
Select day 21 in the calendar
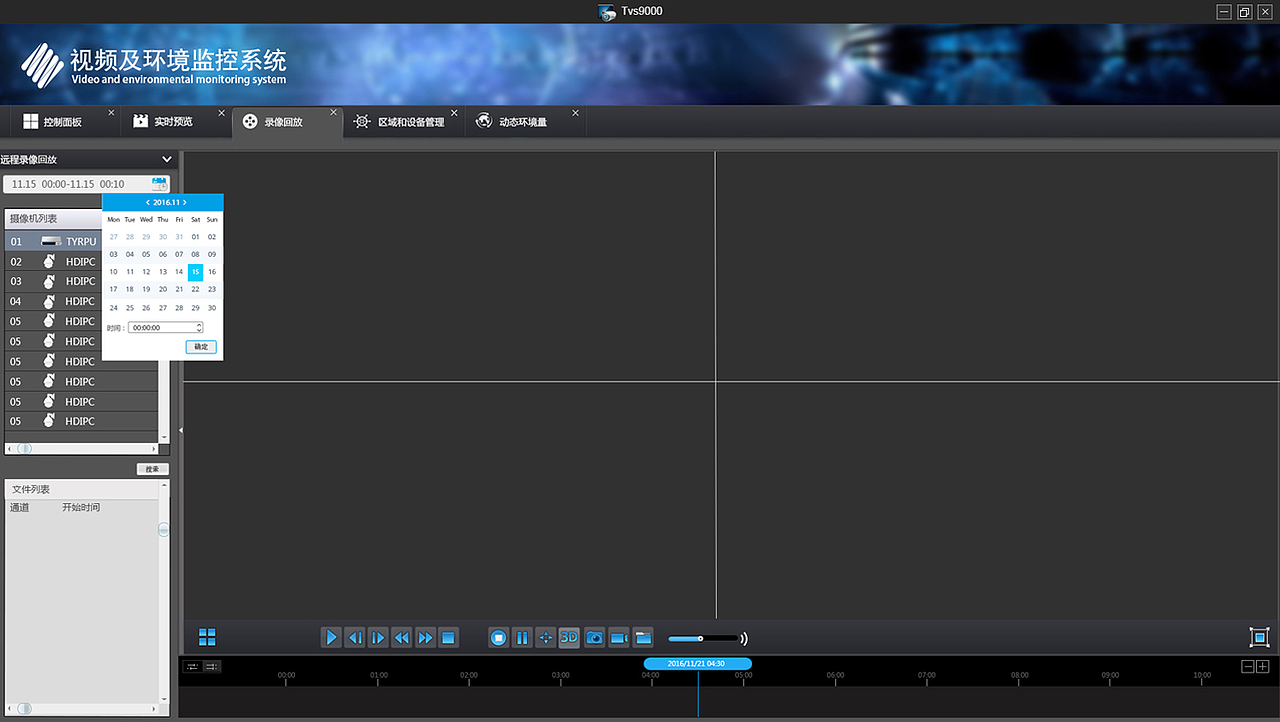(x=179, y=289)
